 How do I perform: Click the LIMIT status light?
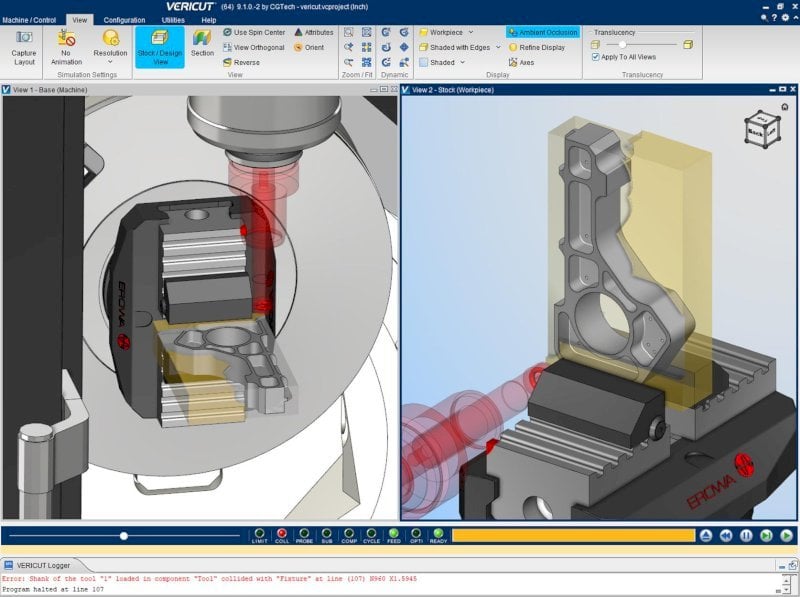tap(259, 533)
